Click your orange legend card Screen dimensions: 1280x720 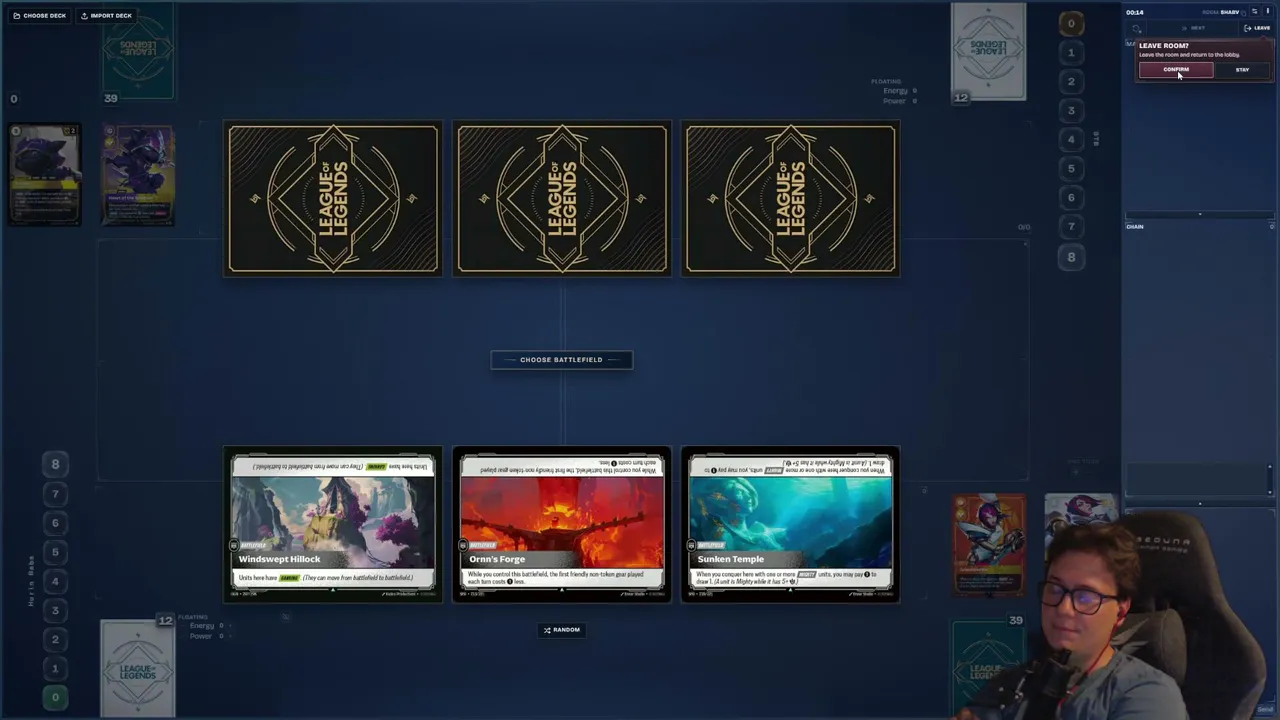pos(989,545)
